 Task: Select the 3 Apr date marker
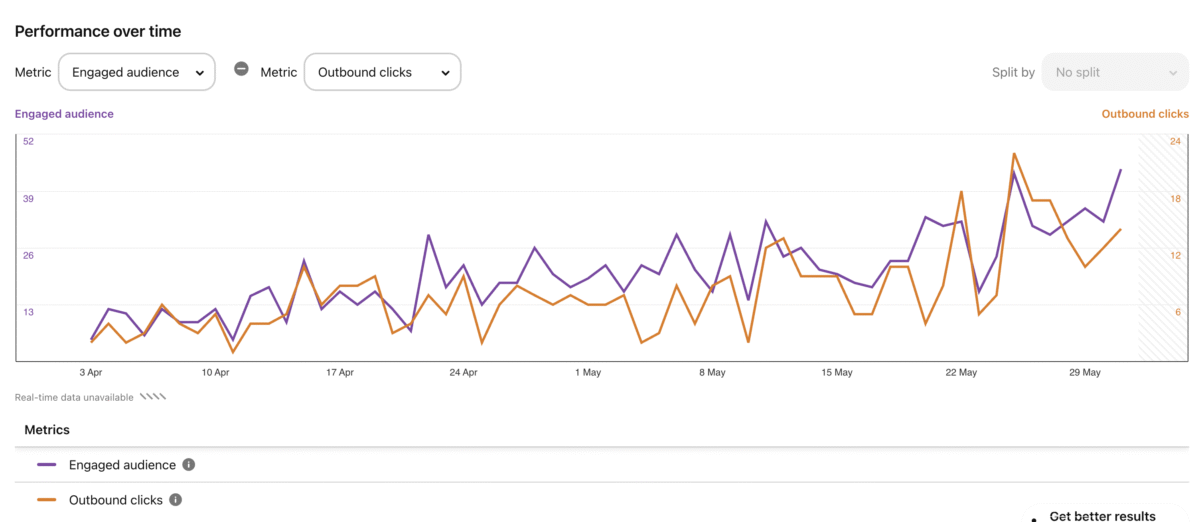[x=91, y=373]
